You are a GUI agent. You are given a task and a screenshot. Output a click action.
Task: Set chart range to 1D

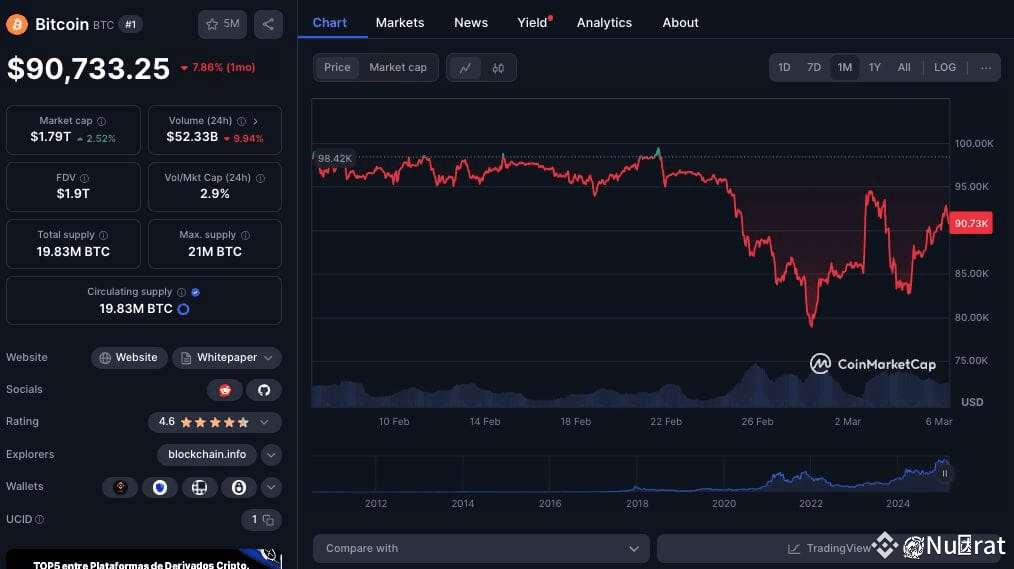784,67
